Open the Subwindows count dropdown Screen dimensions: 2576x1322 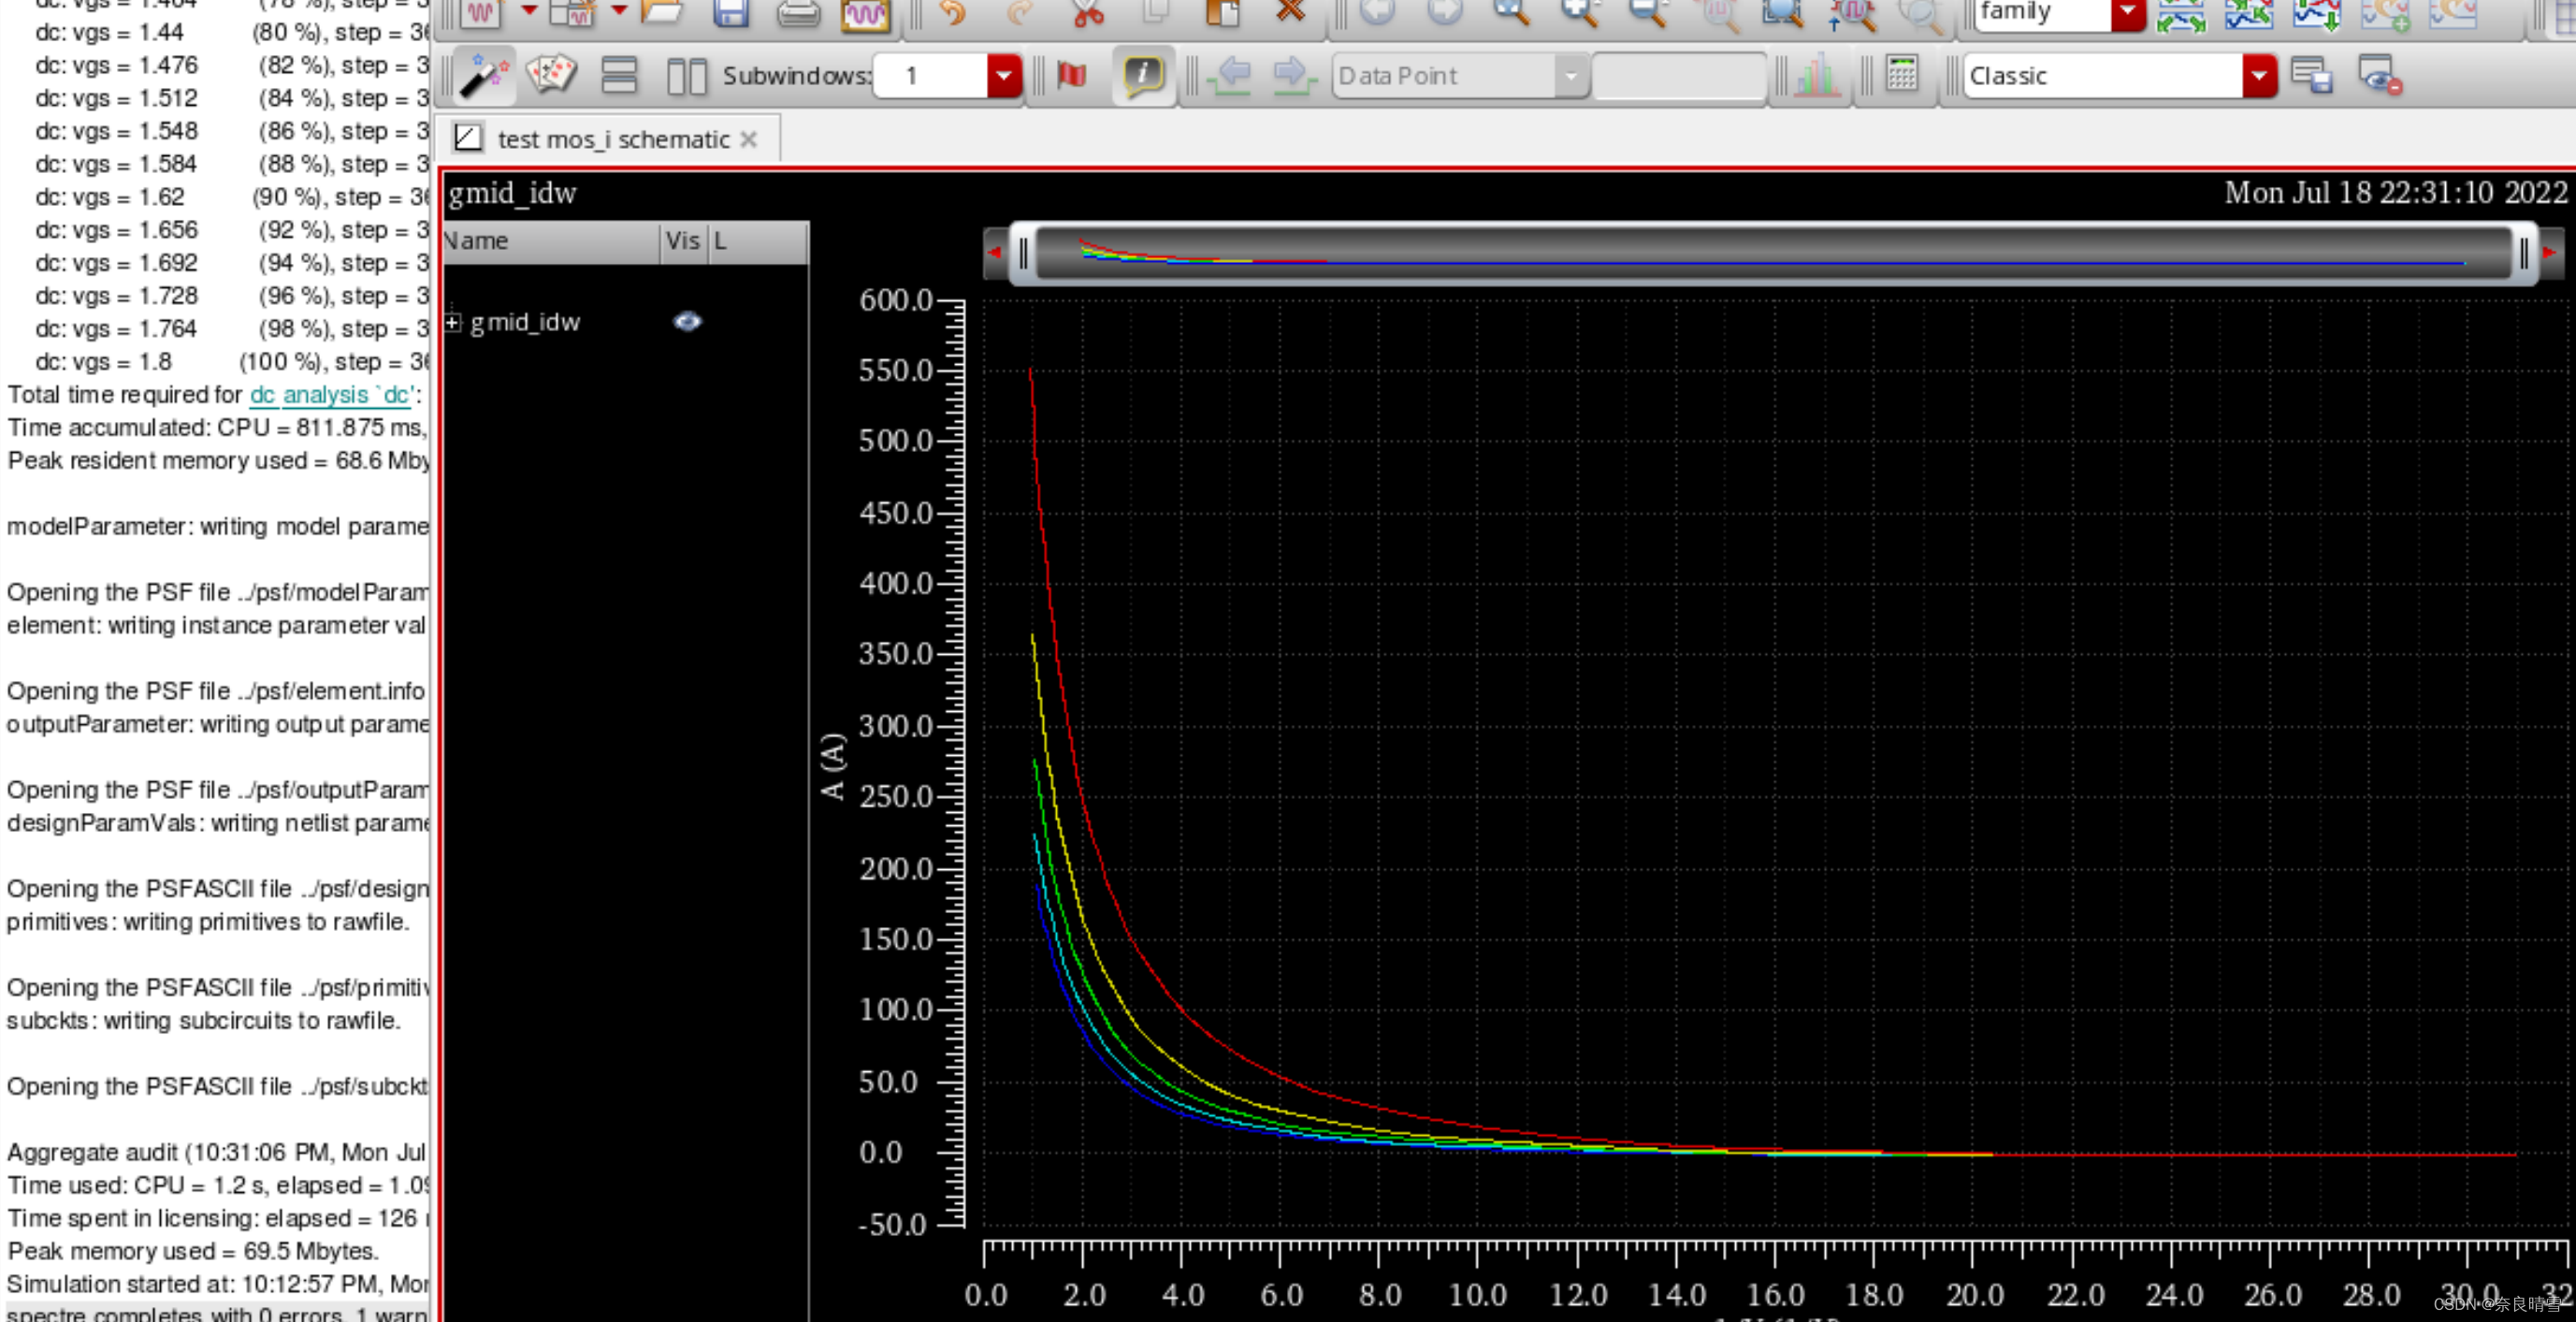coord(1003,75)
